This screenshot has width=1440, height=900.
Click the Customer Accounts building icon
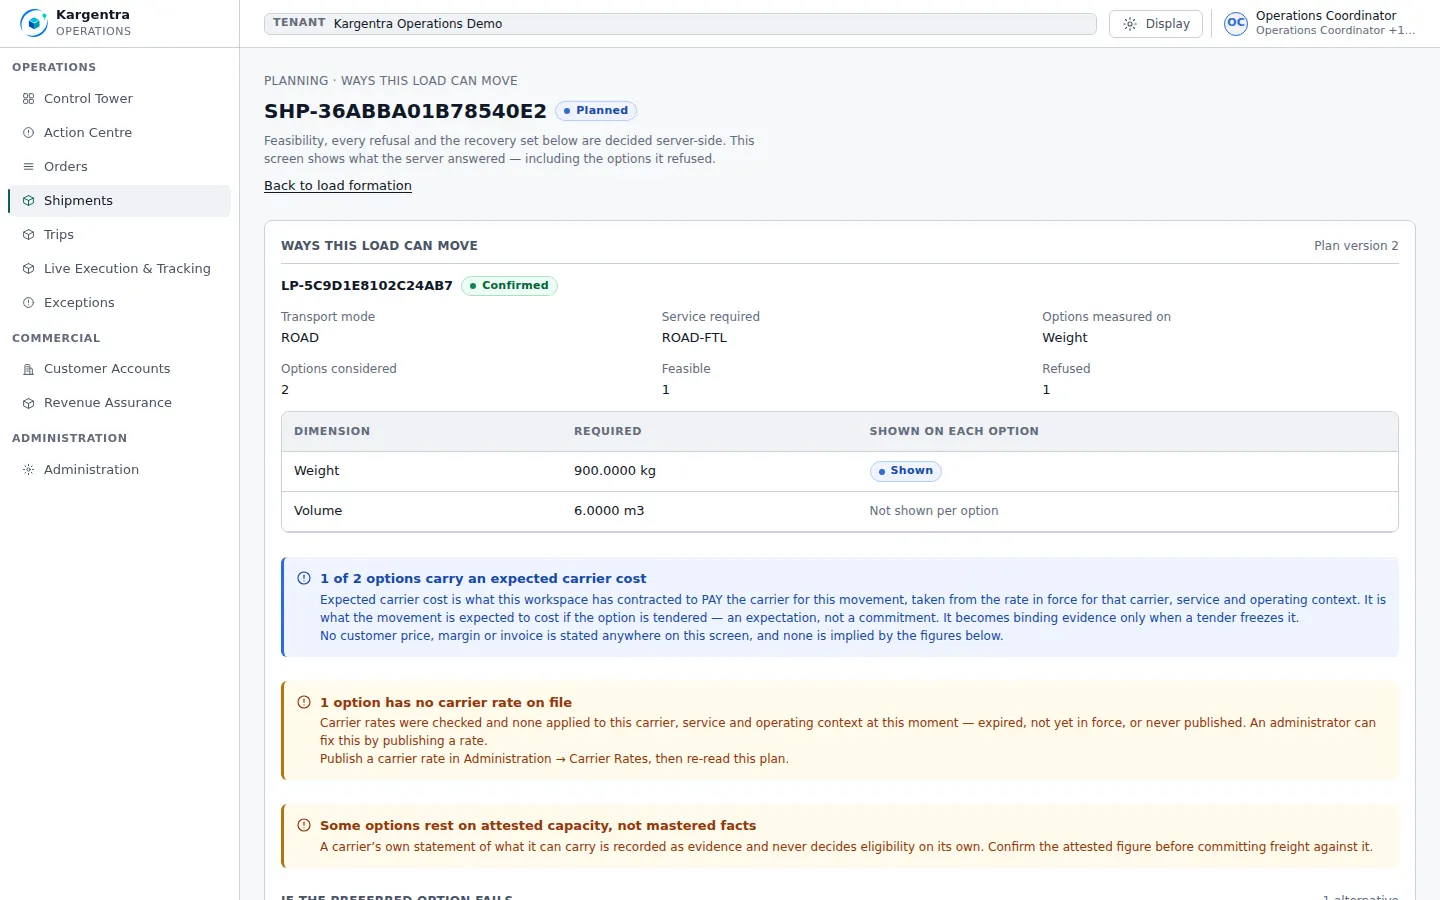[x=28, y=369]
